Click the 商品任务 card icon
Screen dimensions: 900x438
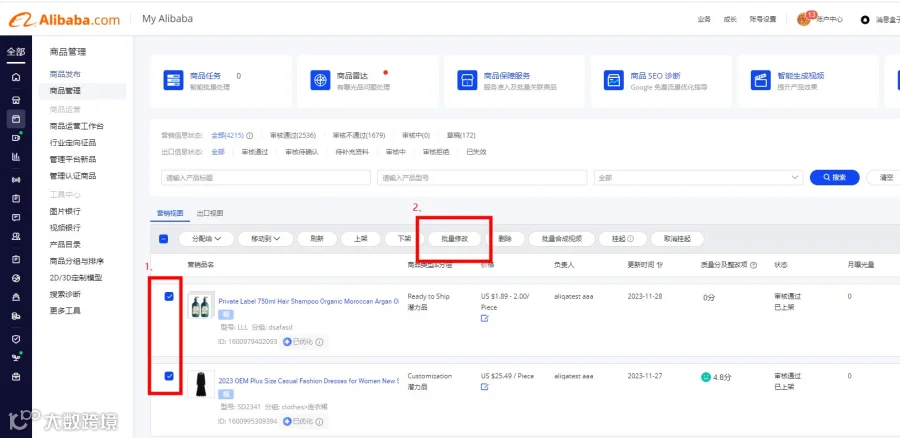(173, 80)
